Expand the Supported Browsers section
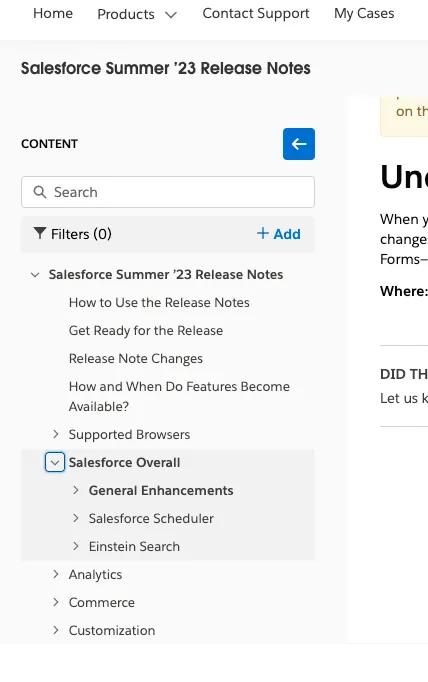The image size is (428, 682). (56, 434)
